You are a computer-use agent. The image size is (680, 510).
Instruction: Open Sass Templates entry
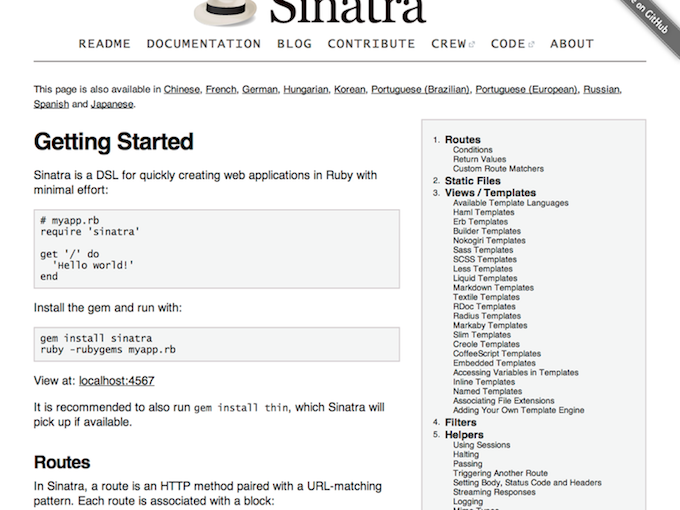(x=483, y=250)
